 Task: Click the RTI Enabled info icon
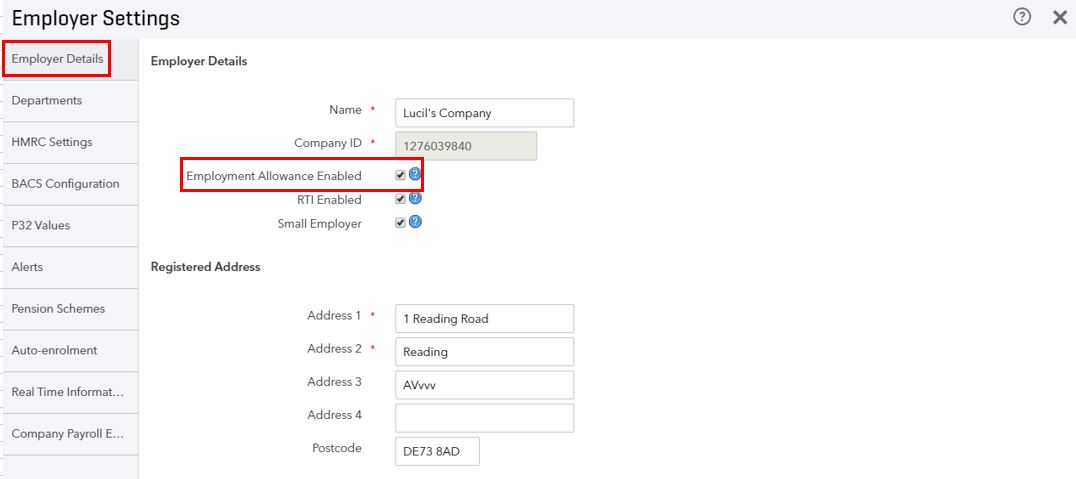tap(414, 199)
